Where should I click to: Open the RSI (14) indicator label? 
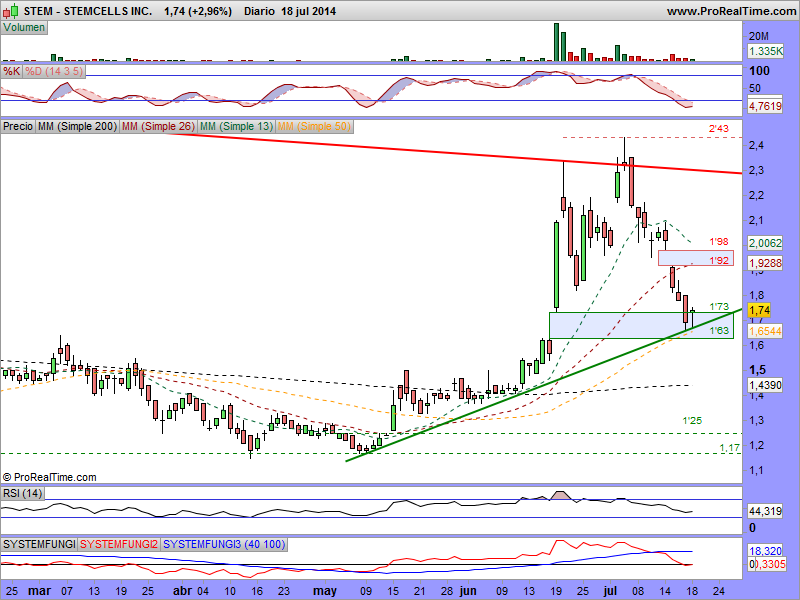pos(22,493)
